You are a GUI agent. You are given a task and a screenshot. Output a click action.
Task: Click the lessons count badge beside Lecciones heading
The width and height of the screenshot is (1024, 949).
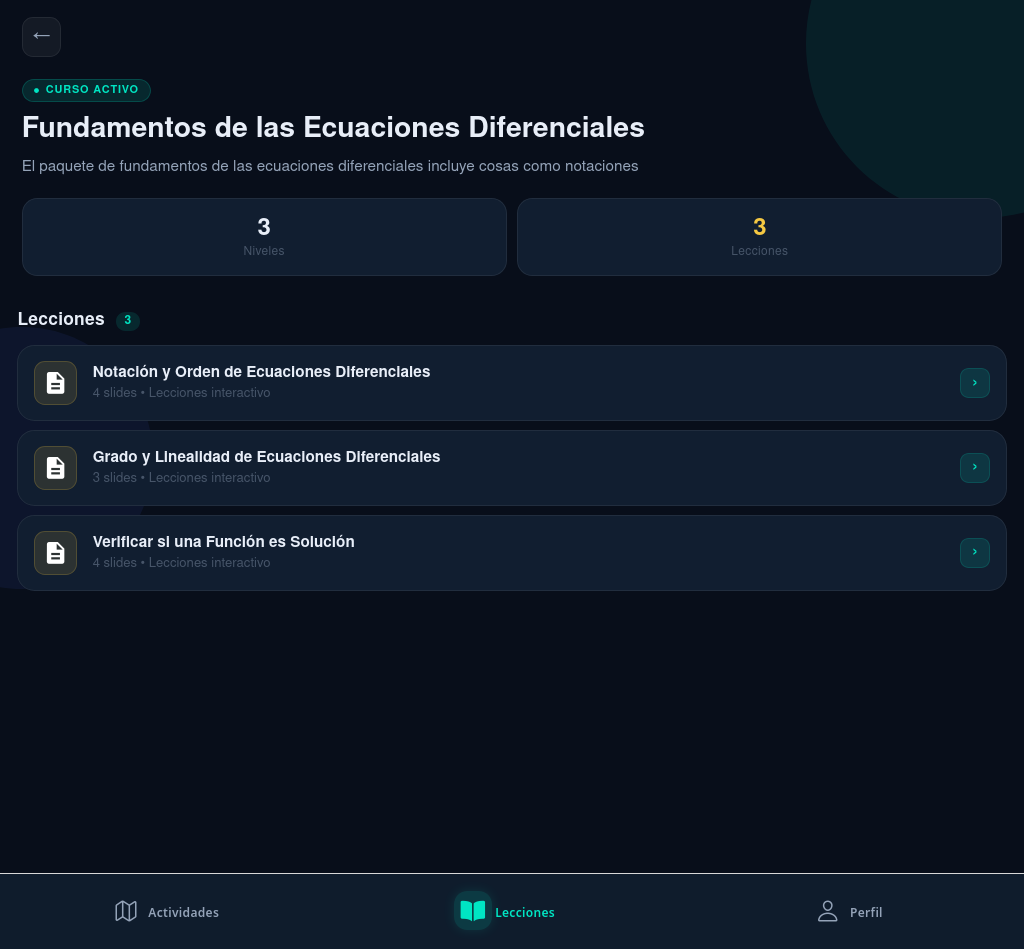128,320
